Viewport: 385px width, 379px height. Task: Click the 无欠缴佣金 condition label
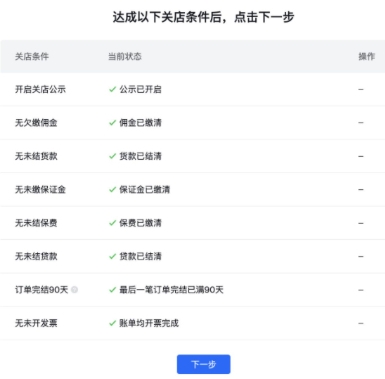36,123
